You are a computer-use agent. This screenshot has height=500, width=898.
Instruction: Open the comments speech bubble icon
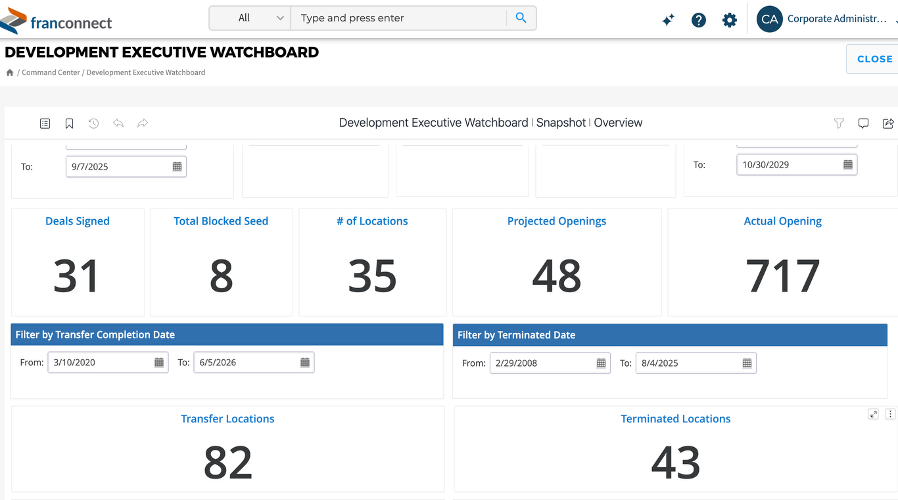click(863, 123)
